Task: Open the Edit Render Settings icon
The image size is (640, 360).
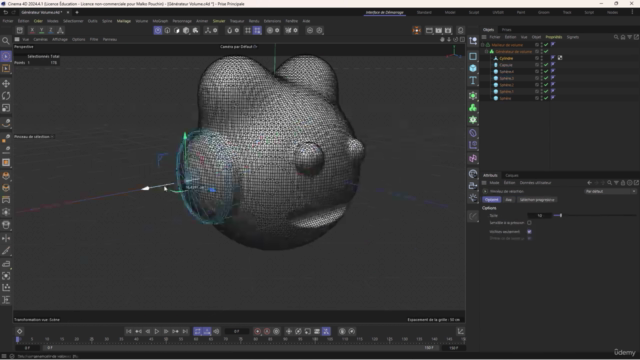Action: (x=448, y=30)
